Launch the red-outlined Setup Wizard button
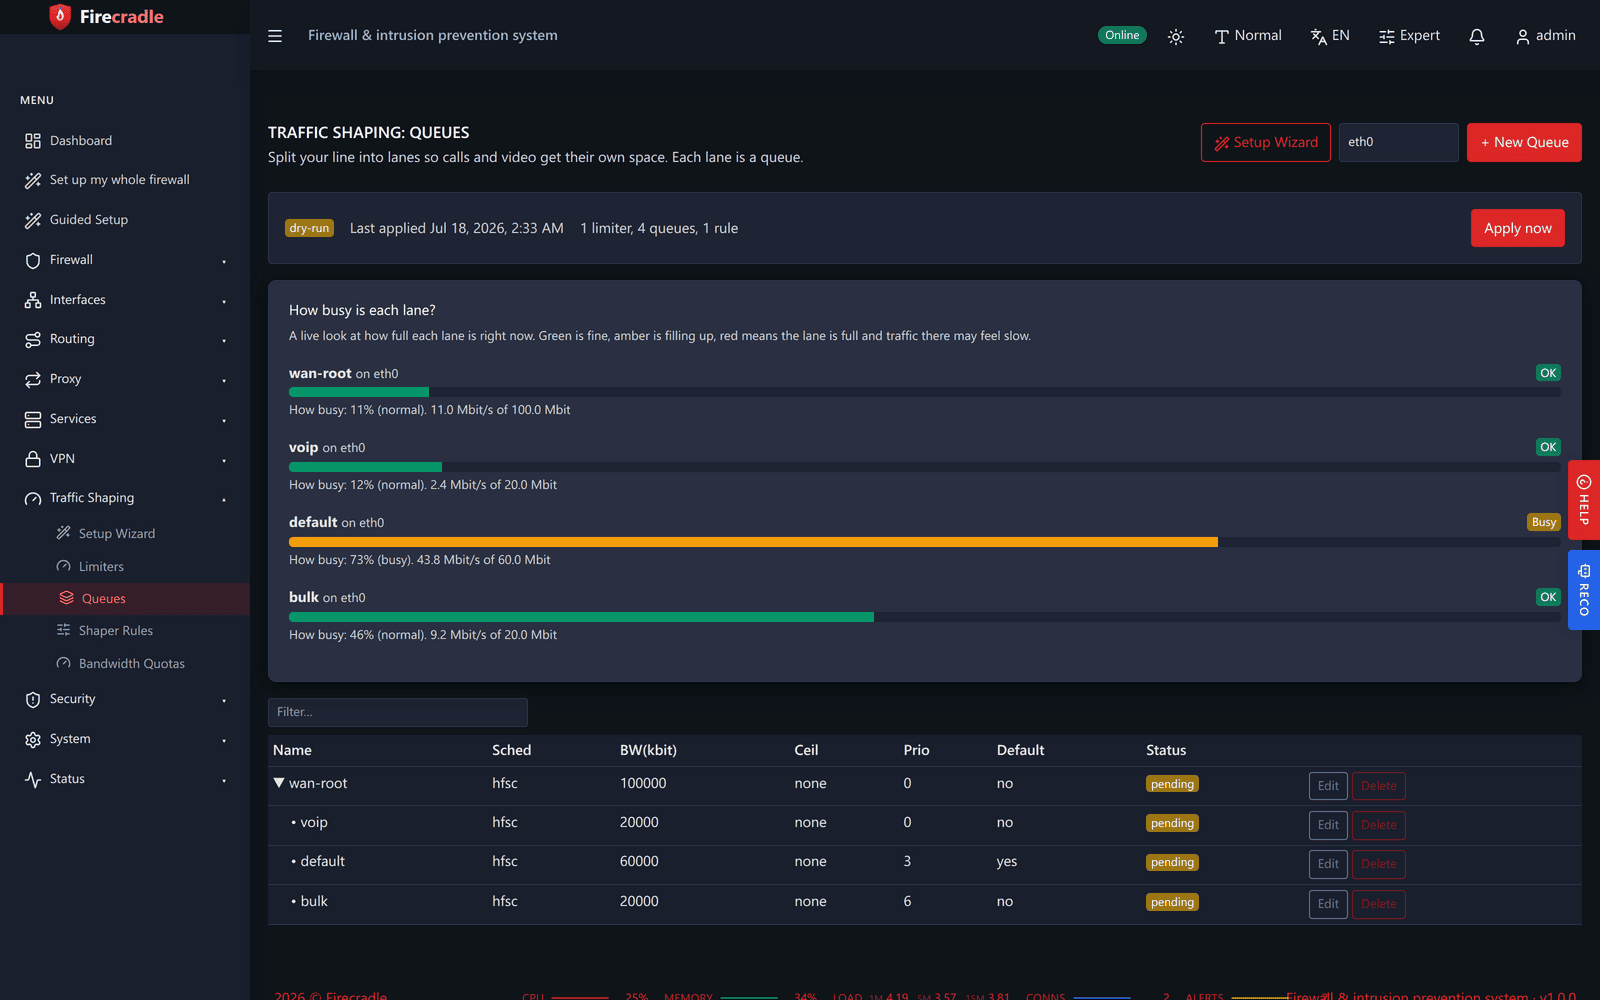The height and width of the screenshot is (1000, 1600). 1266,142
